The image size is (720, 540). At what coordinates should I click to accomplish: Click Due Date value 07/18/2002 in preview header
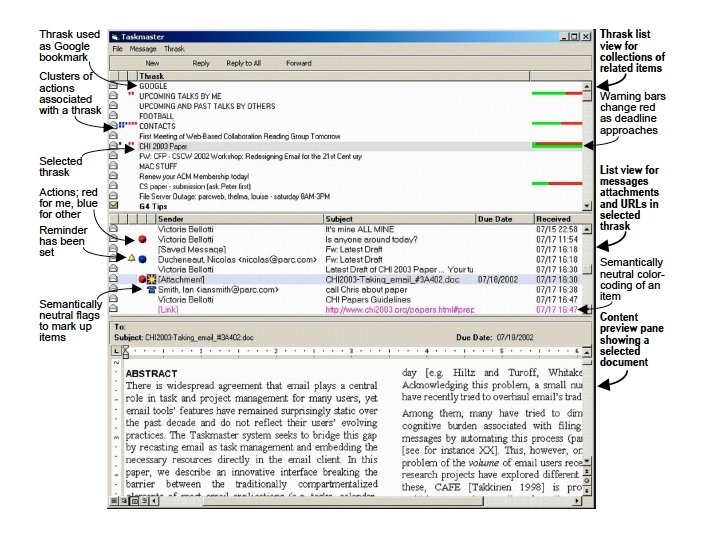pos(515,338)
